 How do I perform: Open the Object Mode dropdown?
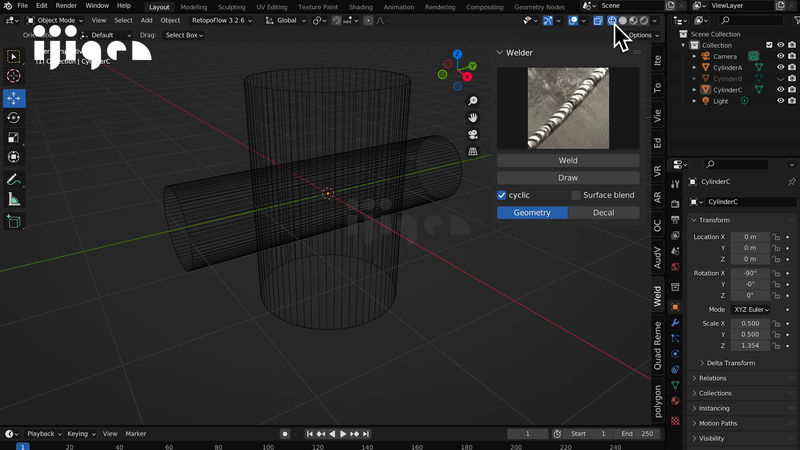[56, 20]
